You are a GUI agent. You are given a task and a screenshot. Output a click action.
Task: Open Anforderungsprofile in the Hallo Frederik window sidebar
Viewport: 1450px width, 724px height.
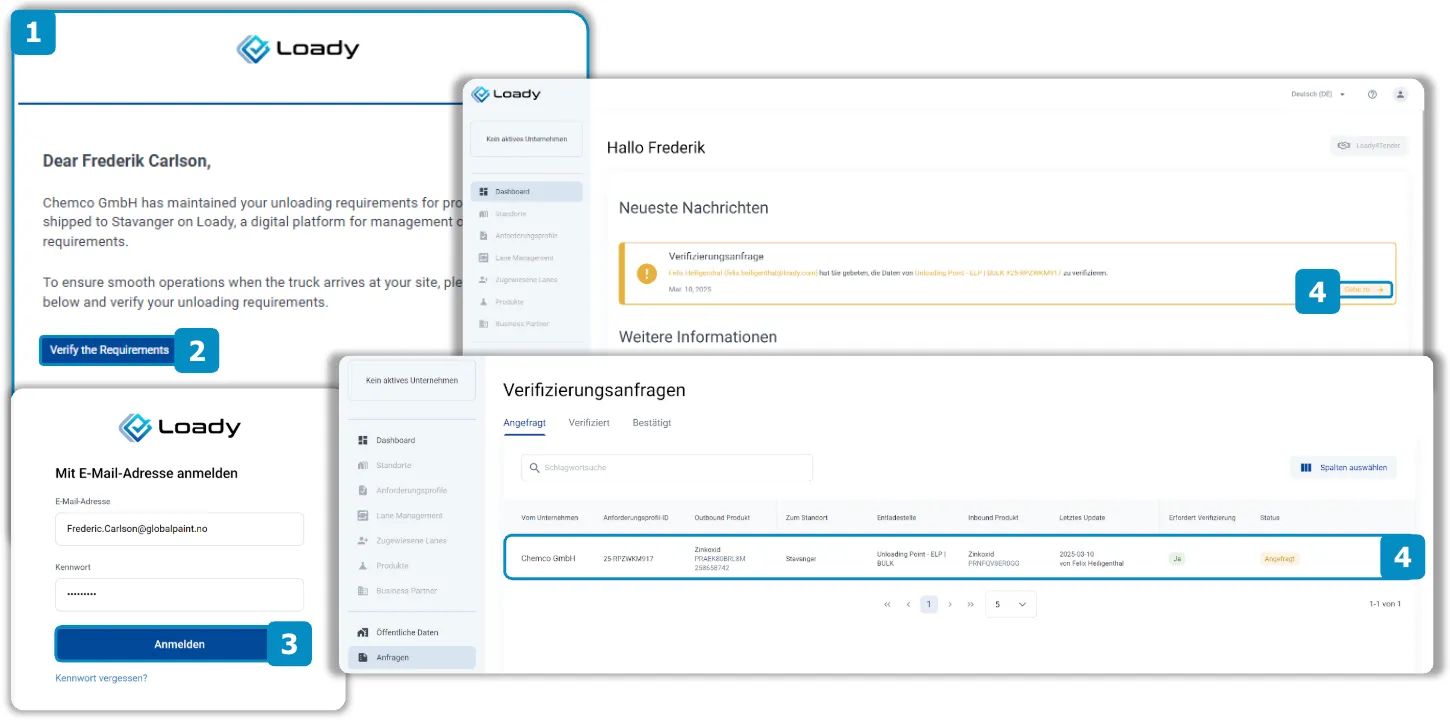(x=526, y=236)
